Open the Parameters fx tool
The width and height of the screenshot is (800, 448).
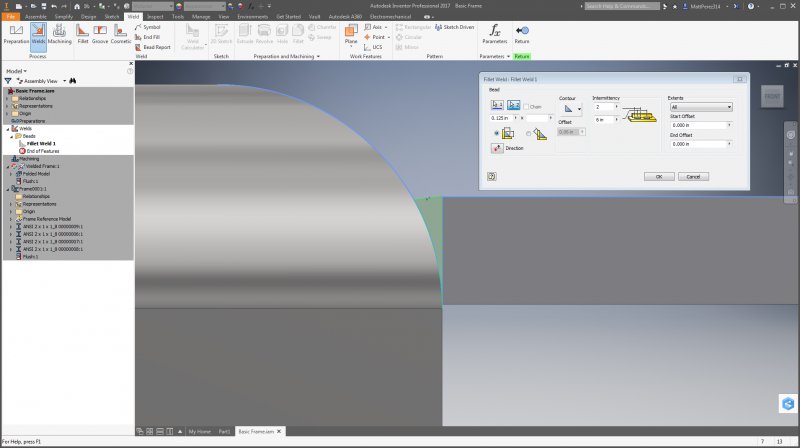coord(494,35)
